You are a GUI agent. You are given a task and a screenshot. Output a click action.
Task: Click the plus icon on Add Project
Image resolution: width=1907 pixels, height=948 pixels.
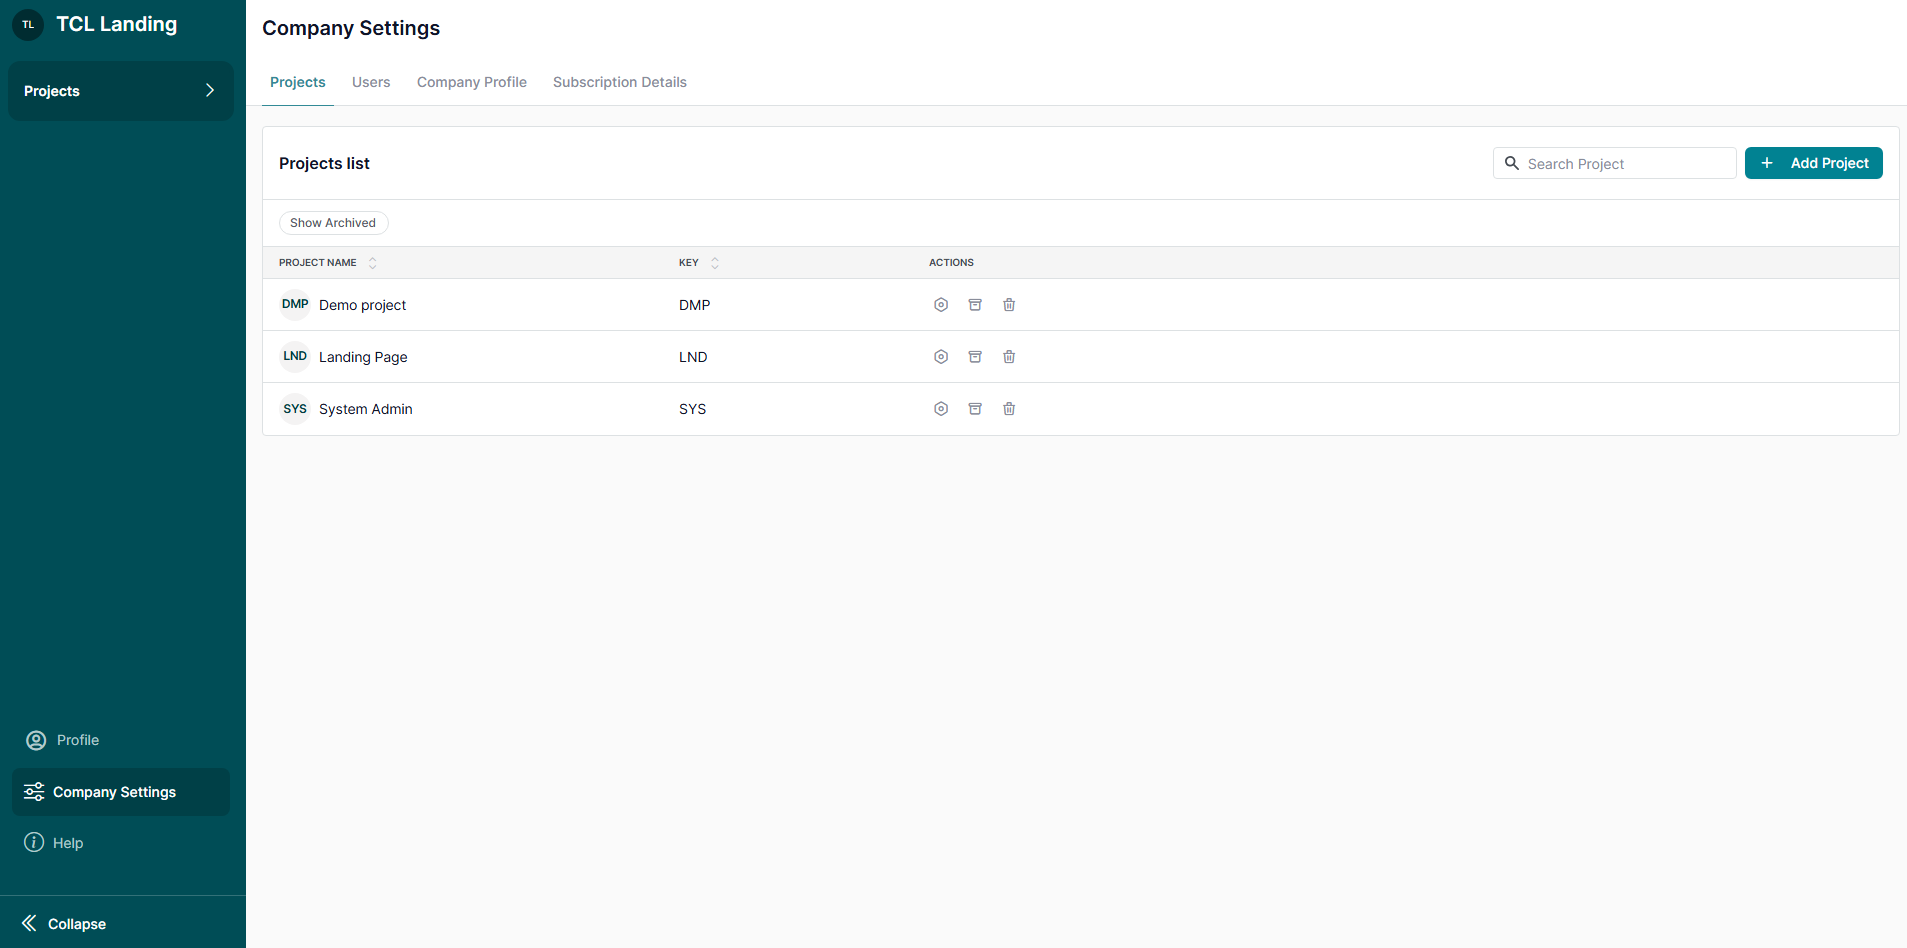[1767, 163]
